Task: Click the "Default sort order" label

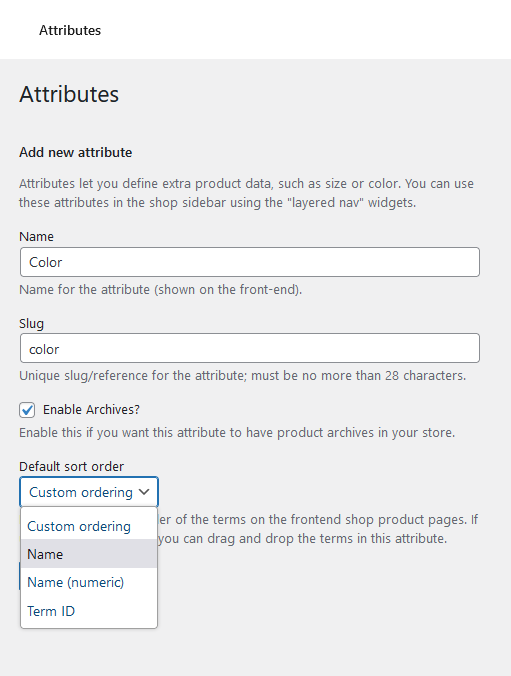Action: click(x=72, y=466)
